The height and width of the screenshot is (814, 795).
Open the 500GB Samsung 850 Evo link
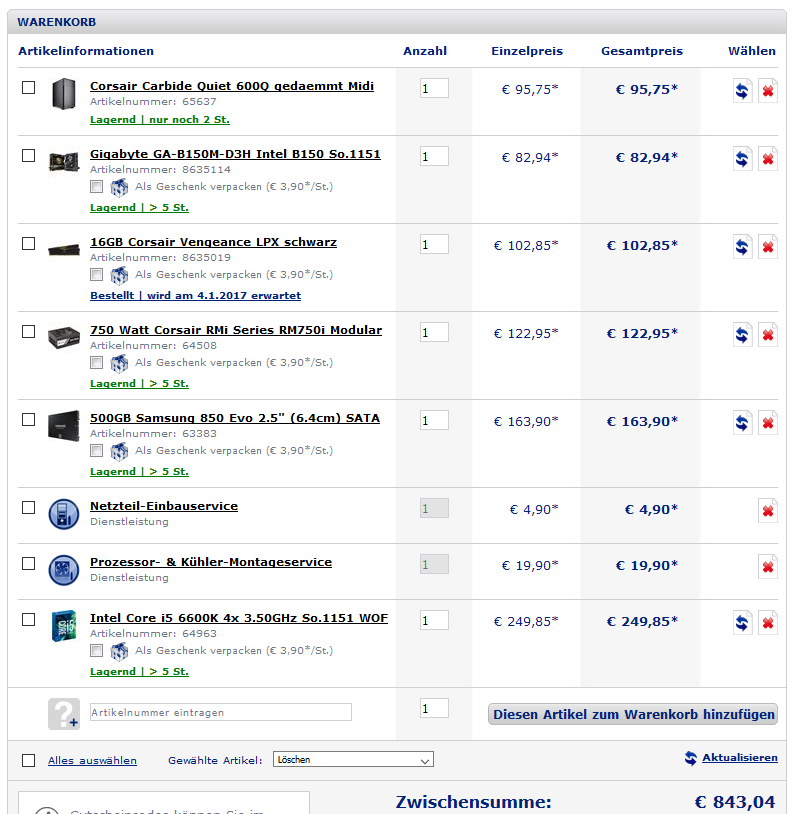pyautogui.click(x=235, y=418)
